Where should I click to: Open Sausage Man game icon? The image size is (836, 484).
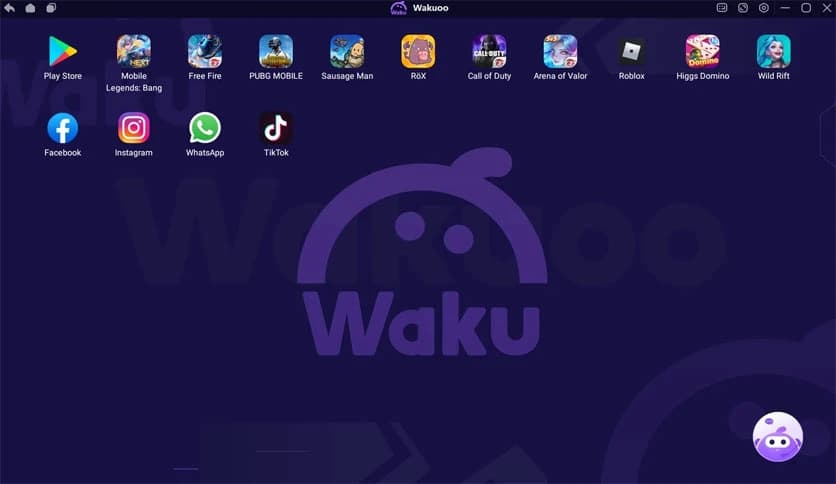[347, 51]
